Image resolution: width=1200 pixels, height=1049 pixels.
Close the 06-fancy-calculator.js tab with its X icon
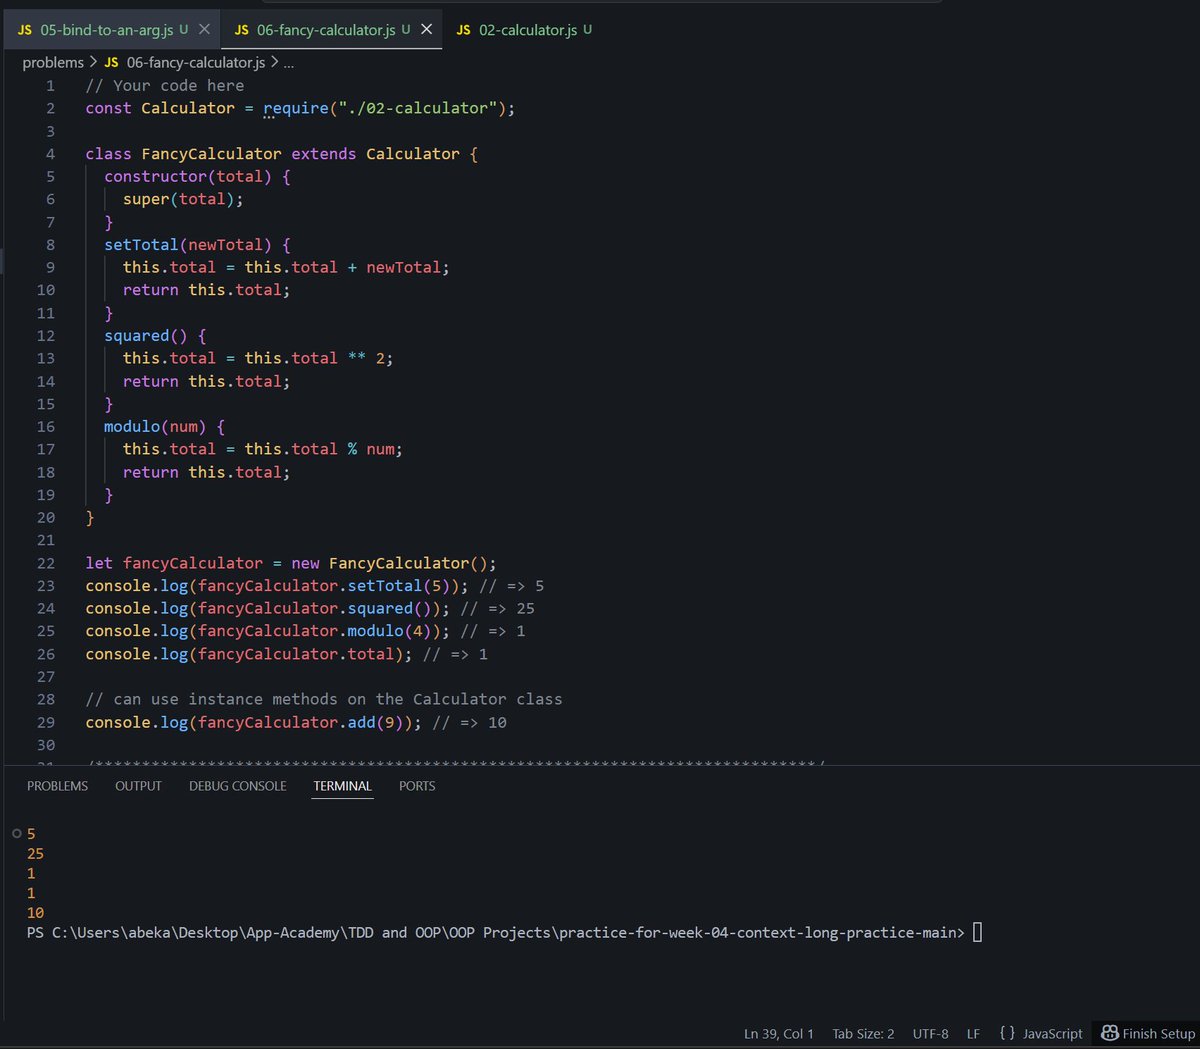click(x=426, y=30)
